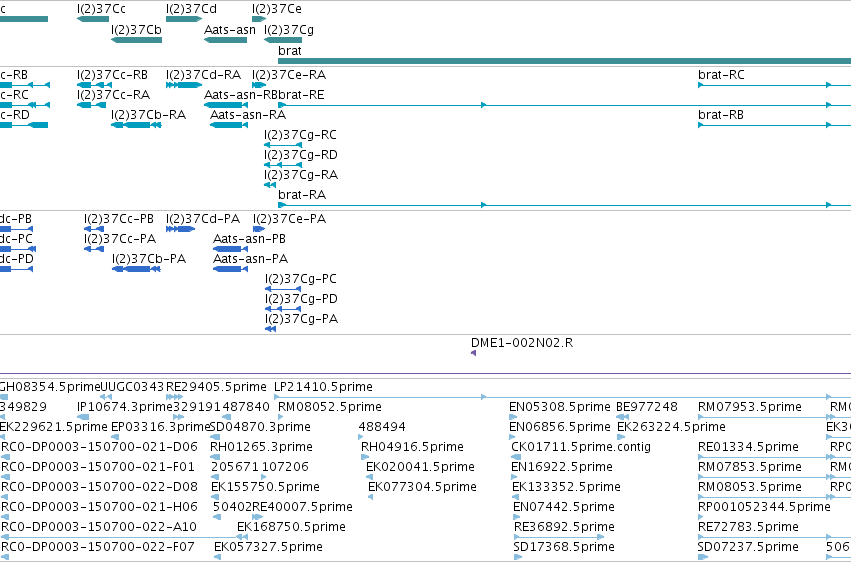851x562 pixels.
Task: Select CK01711.5prime.contig label
Action: (581, 447)
